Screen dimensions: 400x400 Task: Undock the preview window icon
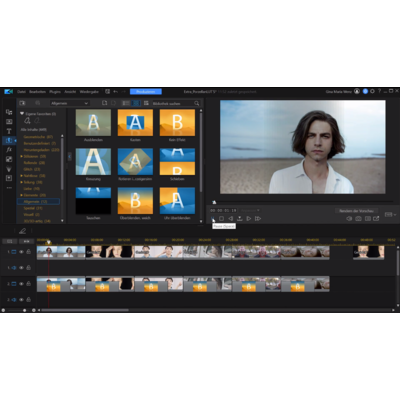click(376, 219)
